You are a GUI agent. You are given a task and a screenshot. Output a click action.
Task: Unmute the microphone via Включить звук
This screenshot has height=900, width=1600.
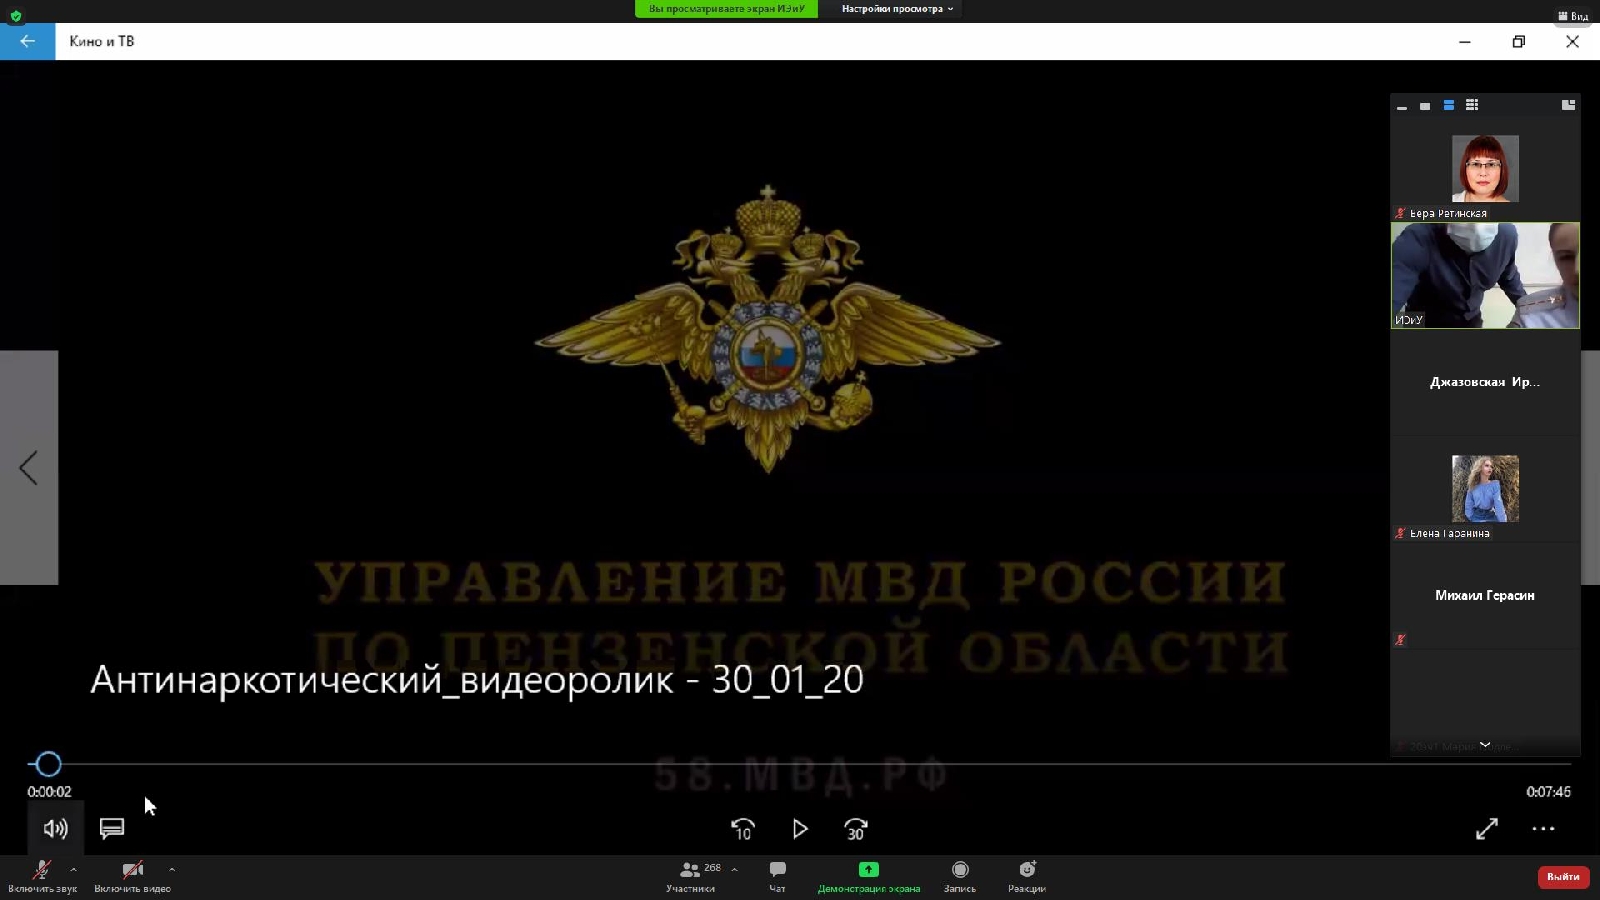[x=40, y=870]
